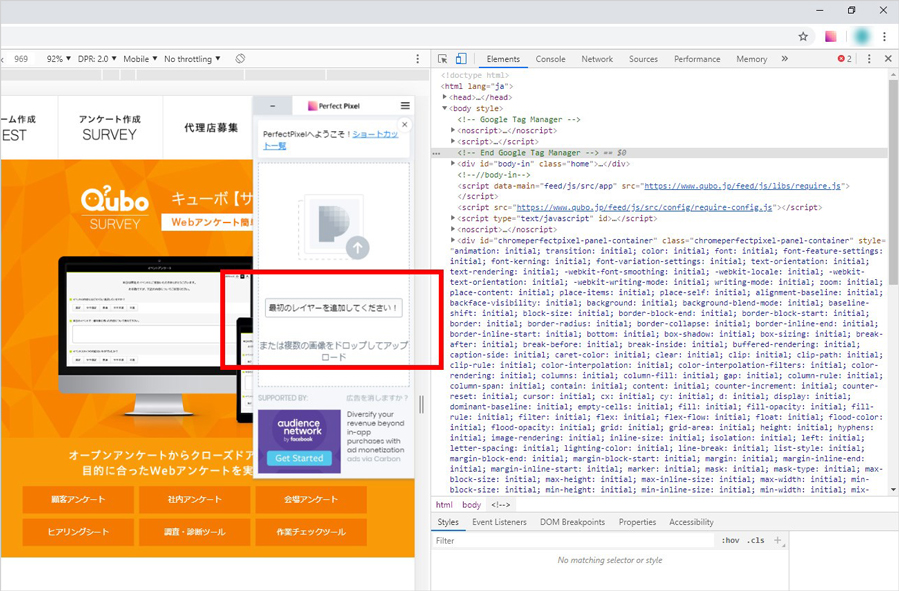899x591 pixels.
Task: Activate the inspect element picker tool
Action: (443, 58)
